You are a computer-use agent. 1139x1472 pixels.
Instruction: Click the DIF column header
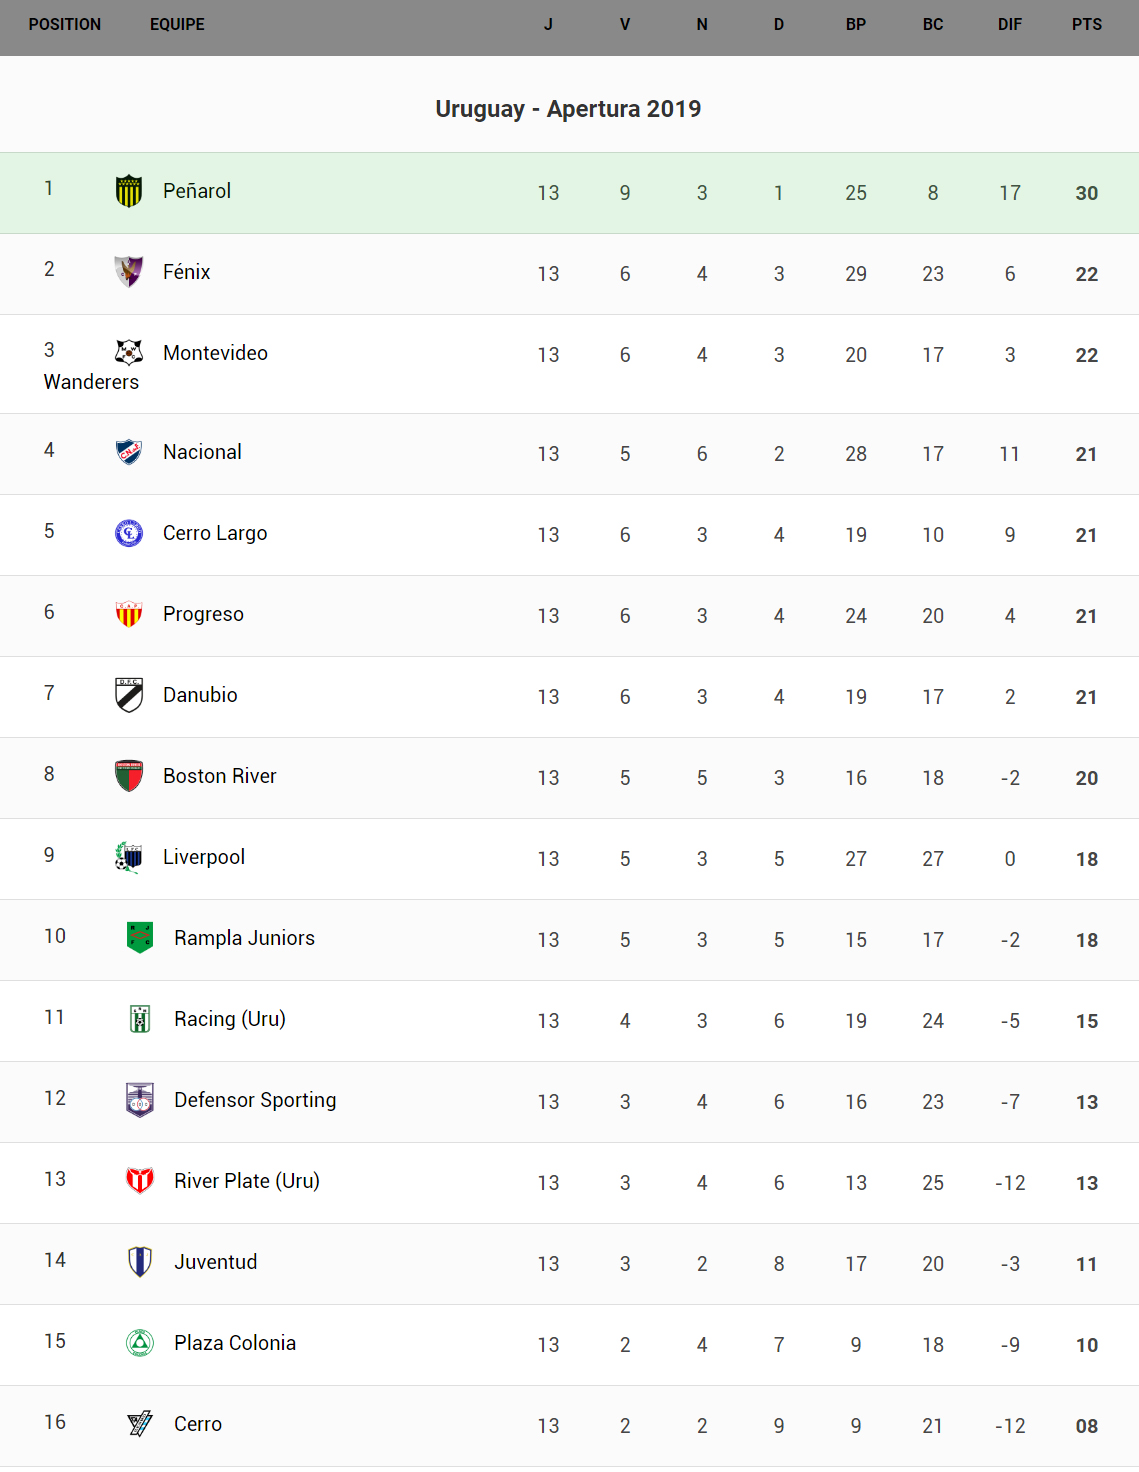(1009, 24)
